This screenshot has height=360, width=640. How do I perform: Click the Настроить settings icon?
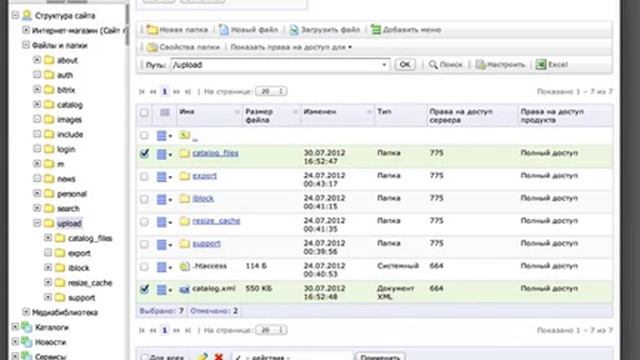click(480, 65)
